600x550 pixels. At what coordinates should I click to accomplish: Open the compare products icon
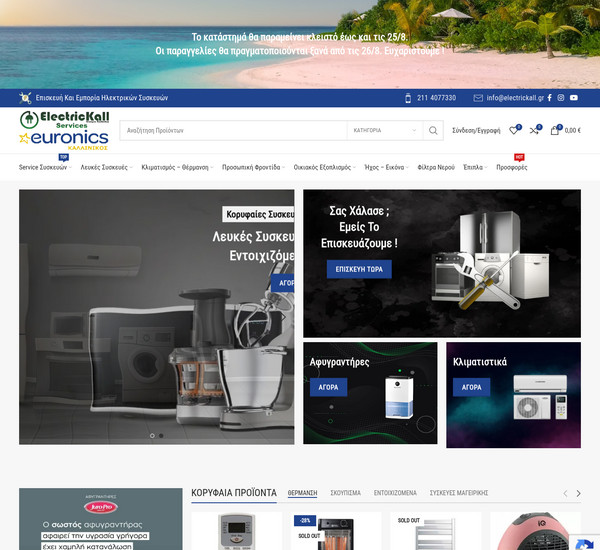point(534,131)
